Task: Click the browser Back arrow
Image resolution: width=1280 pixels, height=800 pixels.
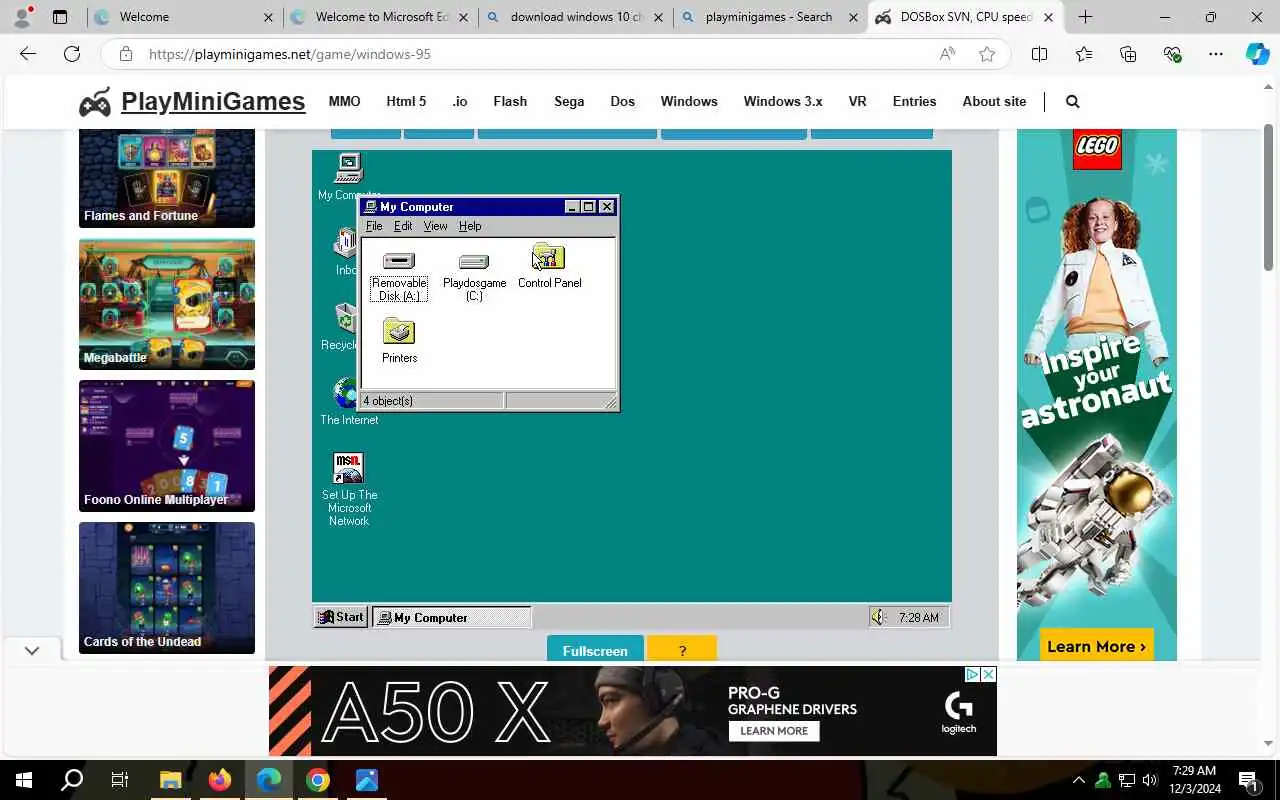Action: [28, 54]
